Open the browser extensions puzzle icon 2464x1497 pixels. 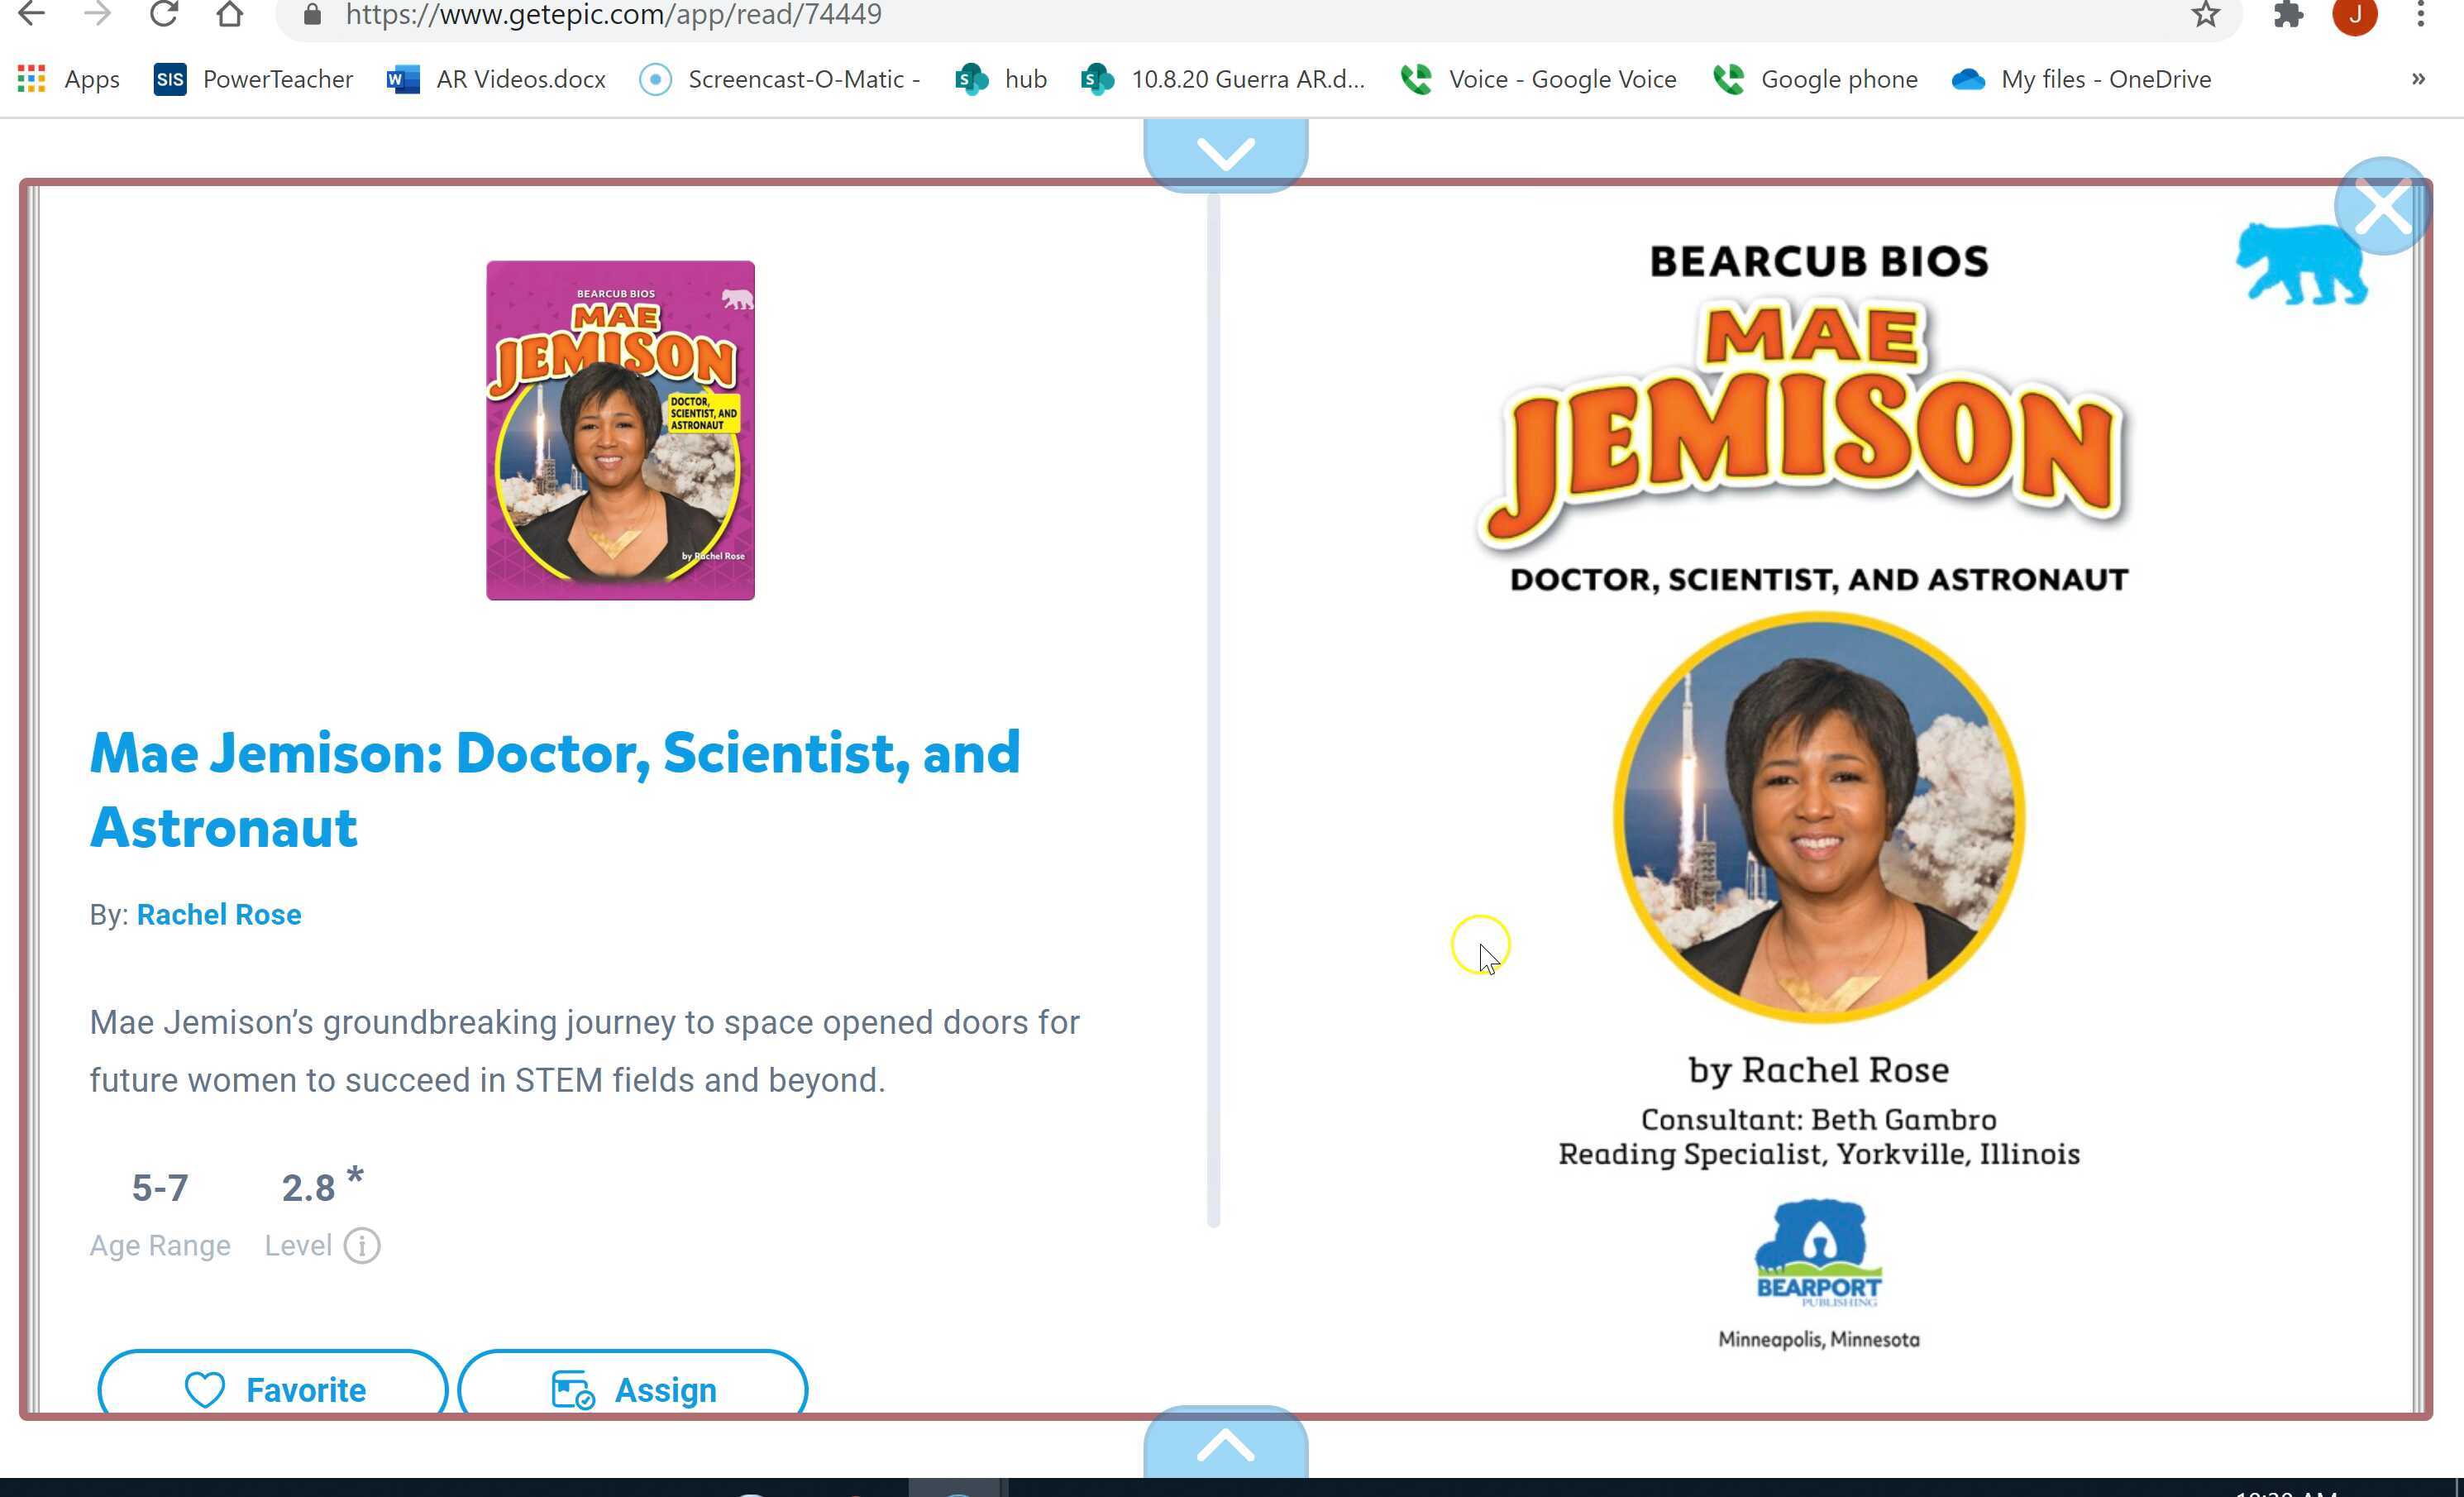click(x=2288, y=14)
